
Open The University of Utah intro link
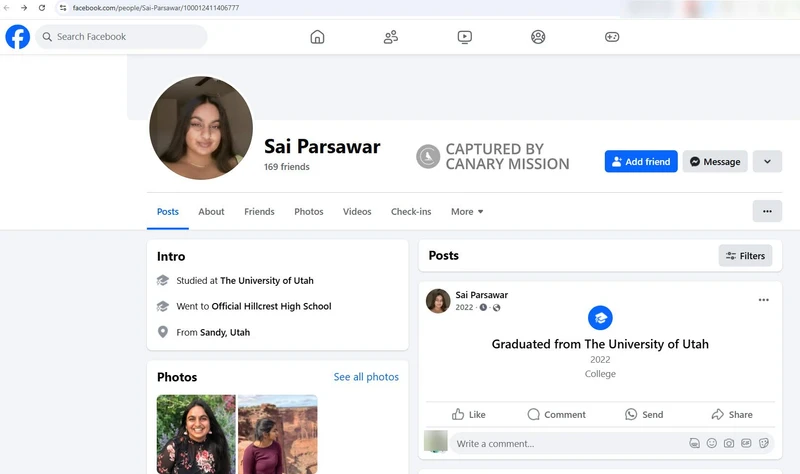(x=267, y=281)
